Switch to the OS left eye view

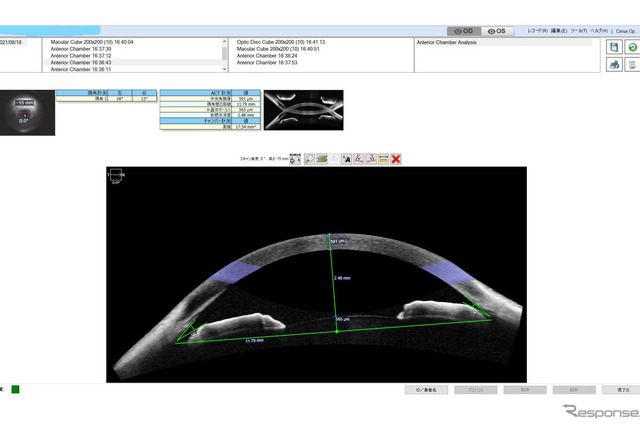coord(497,31)
